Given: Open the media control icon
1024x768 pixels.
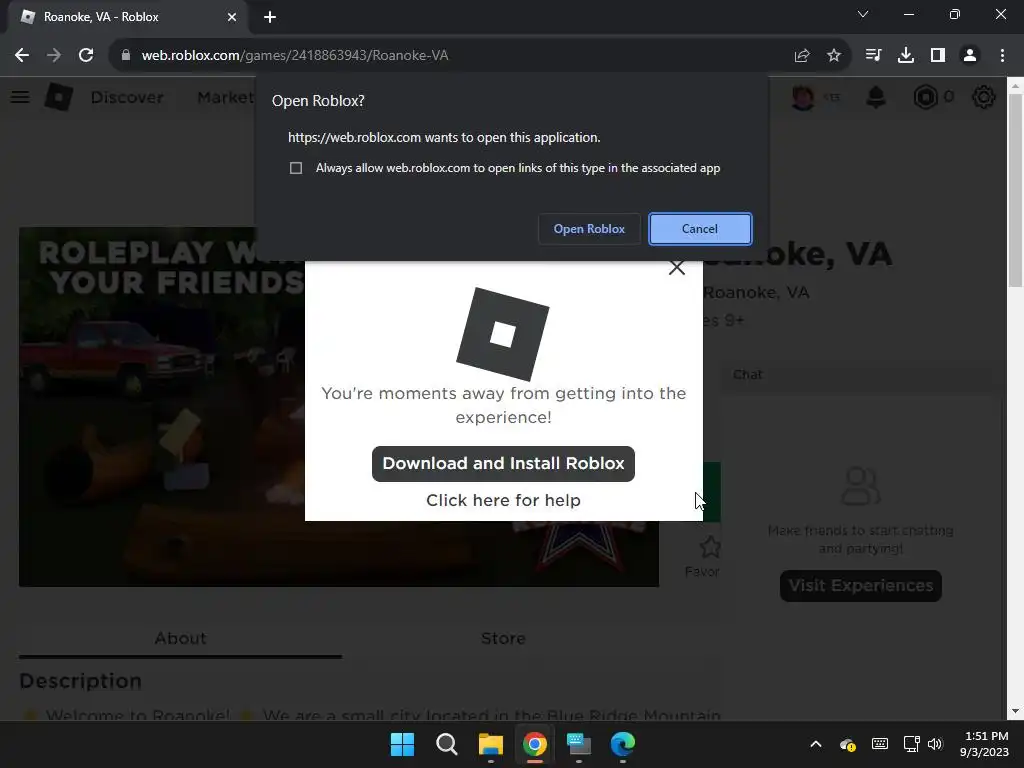Looking at the screenshot, I should pyautogui.click(x=873, y=56).
